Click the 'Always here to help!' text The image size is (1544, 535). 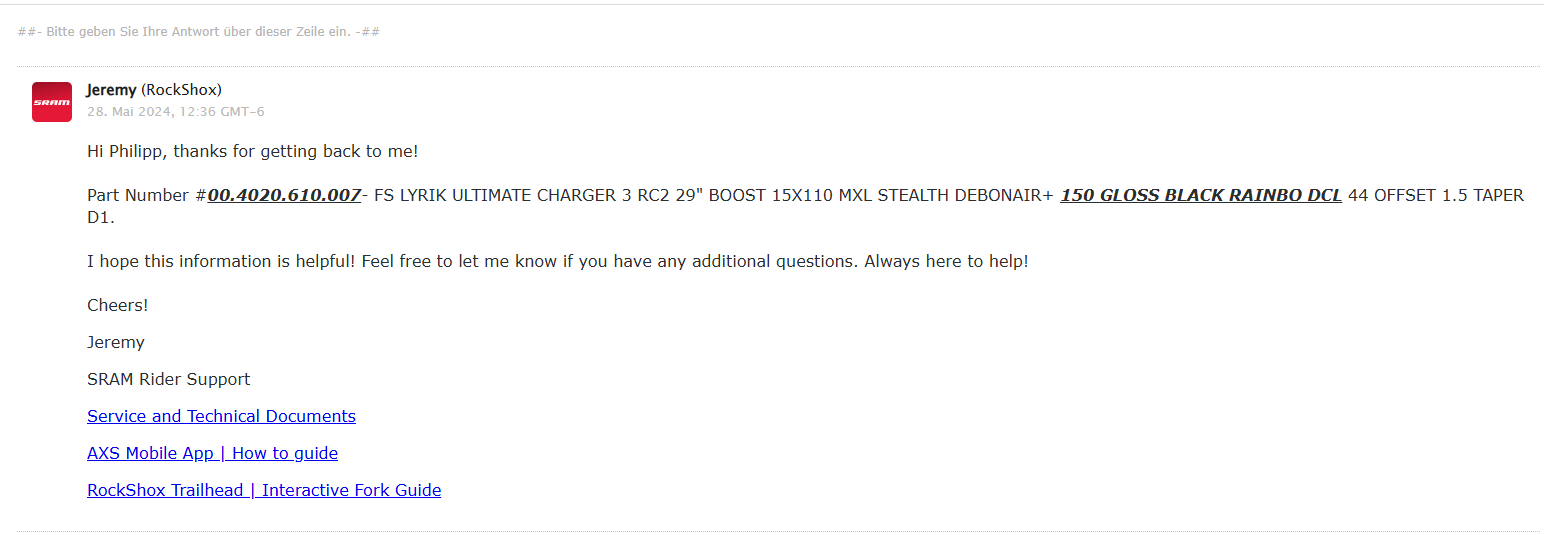pyautogui.click(x=946, y=261)
